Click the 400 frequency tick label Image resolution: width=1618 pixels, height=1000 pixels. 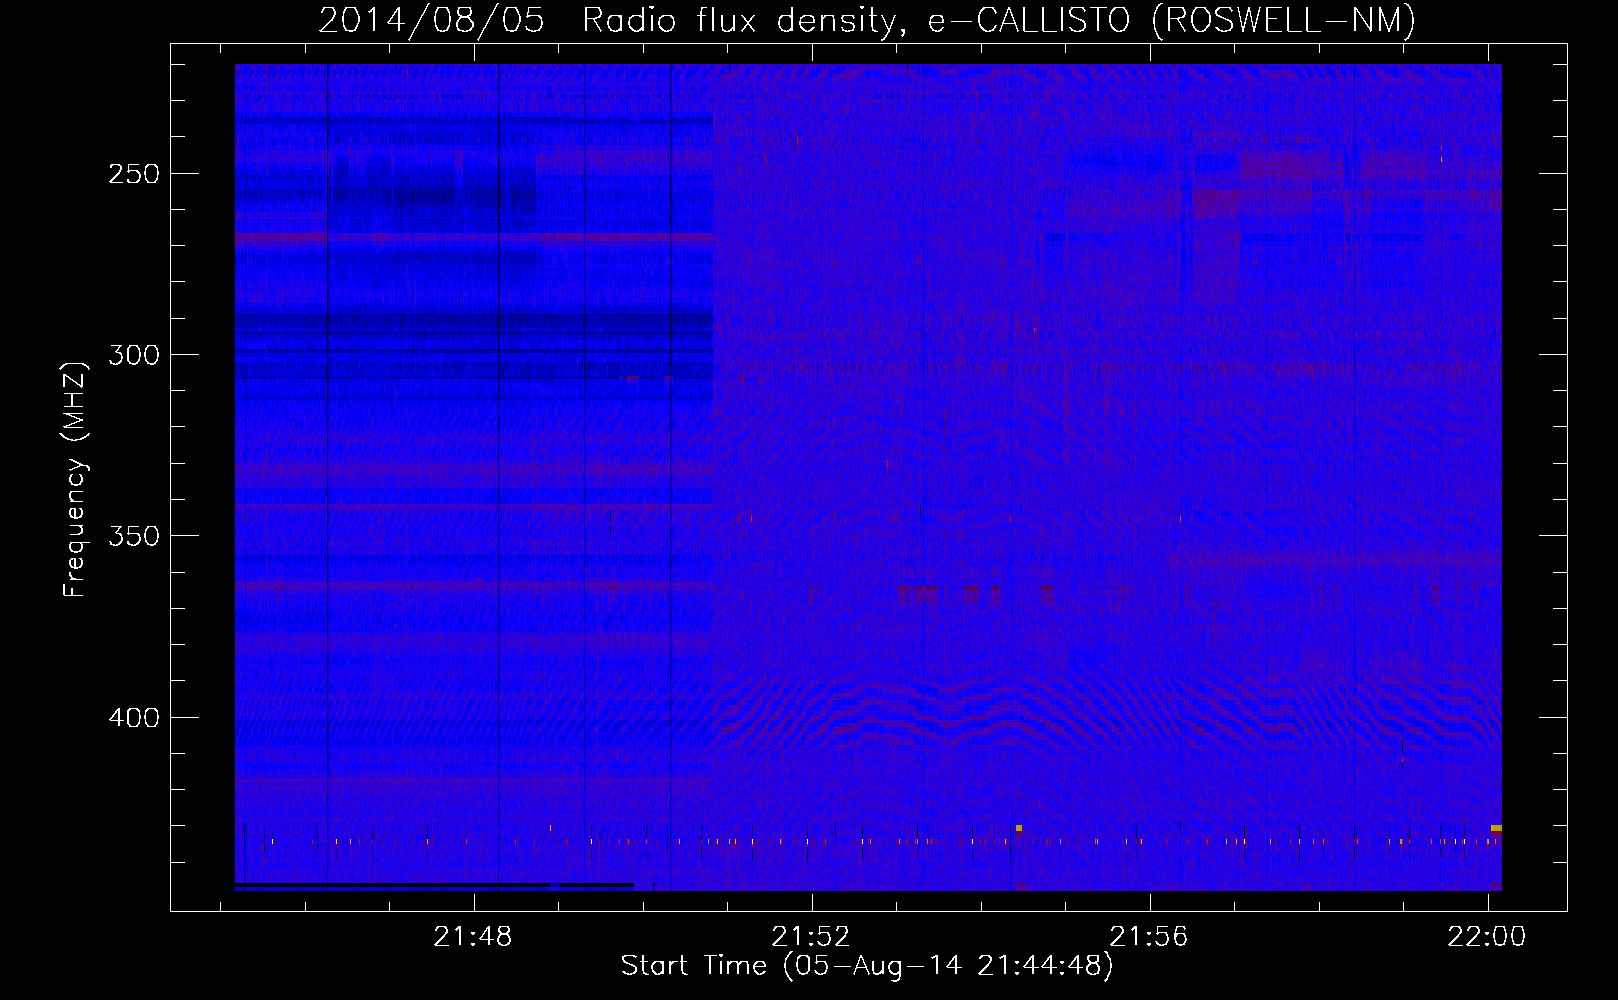(134, 718)
